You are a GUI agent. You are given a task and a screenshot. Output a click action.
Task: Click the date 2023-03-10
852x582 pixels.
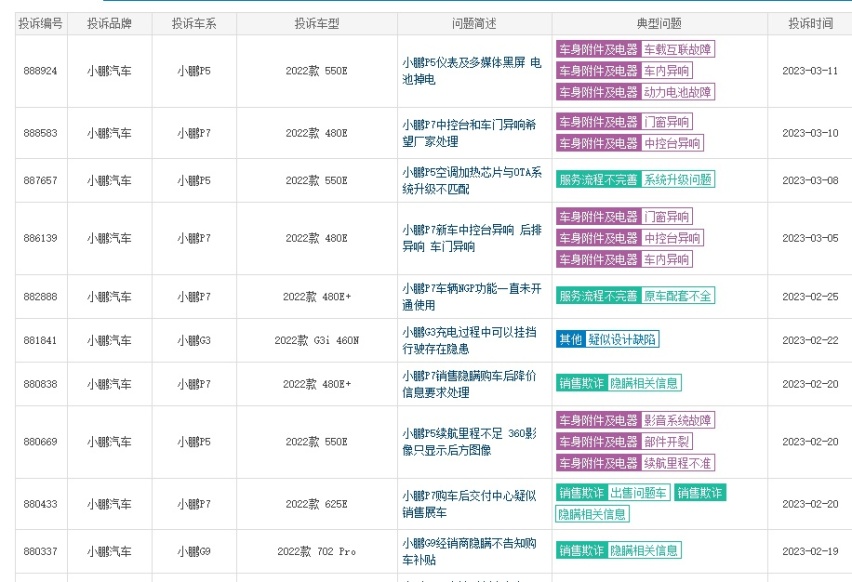(x=810, y=133)
